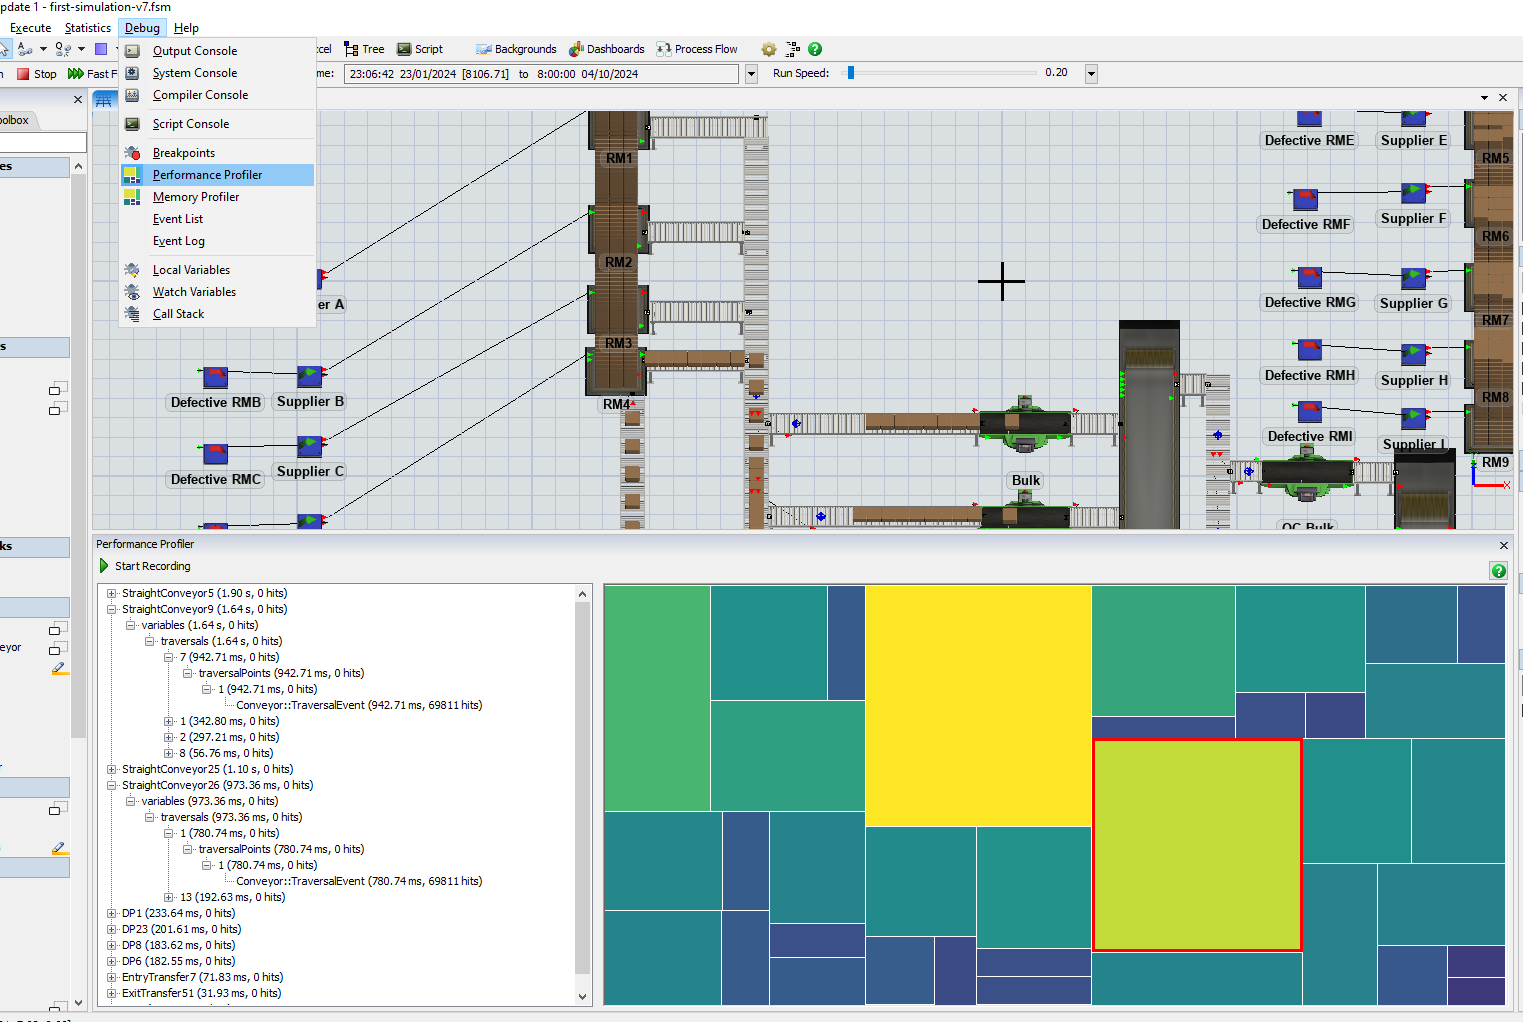Collapse the StraightConveyor26 tree node
The image size is (1523, 1022).
(x=112, y=785)
